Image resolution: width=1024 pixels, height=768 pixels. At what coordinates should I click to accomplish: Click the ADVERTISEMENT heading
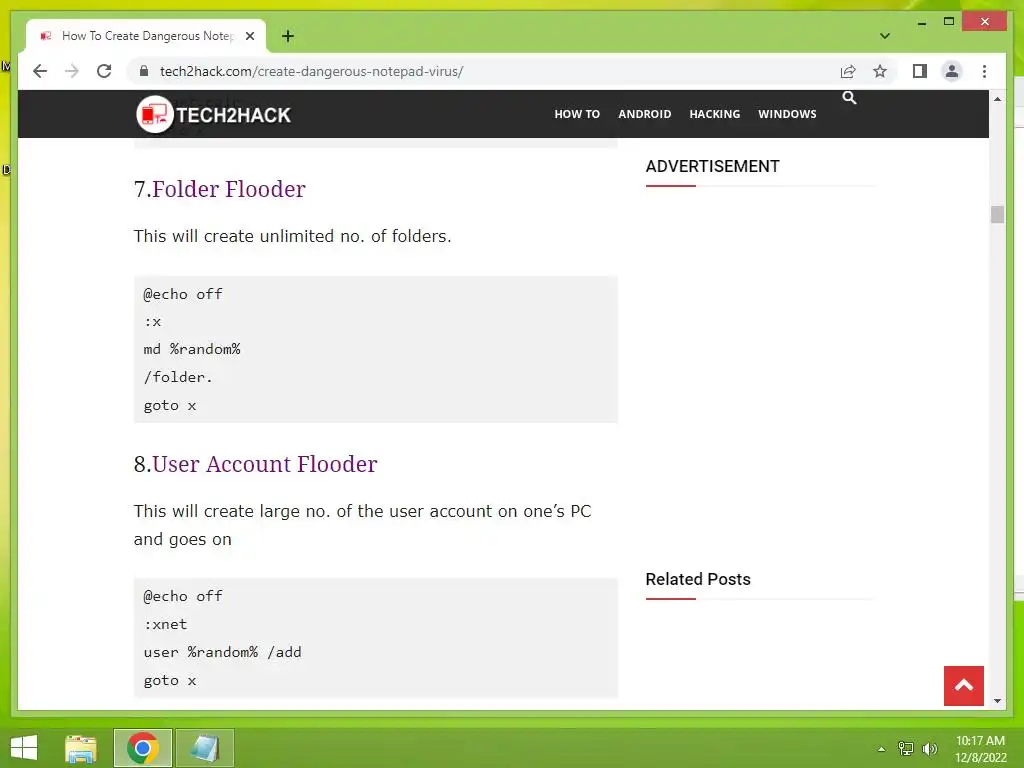[712, 167]
